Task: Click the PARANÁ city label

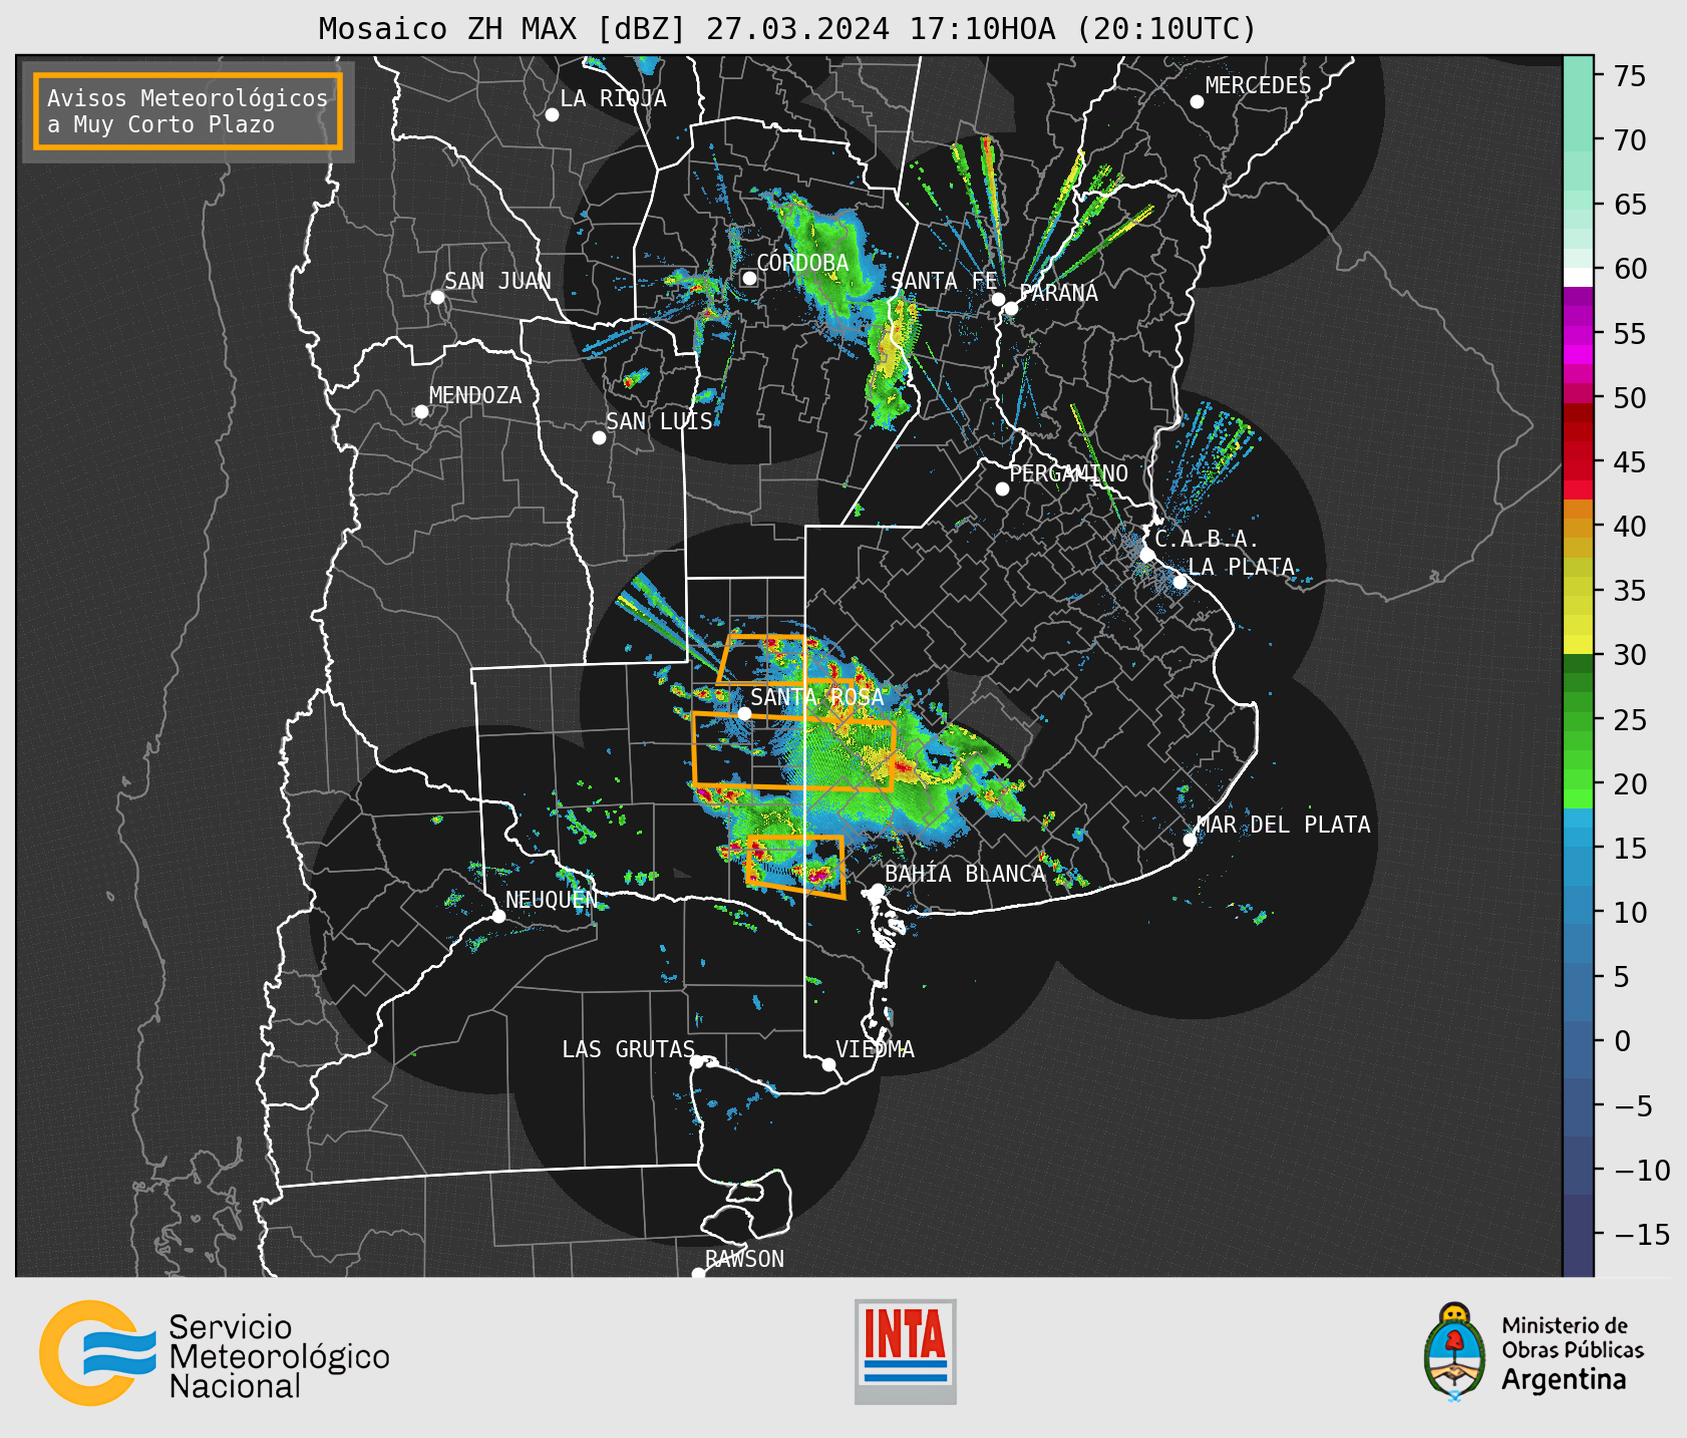Action: (x=1058, y=293)
